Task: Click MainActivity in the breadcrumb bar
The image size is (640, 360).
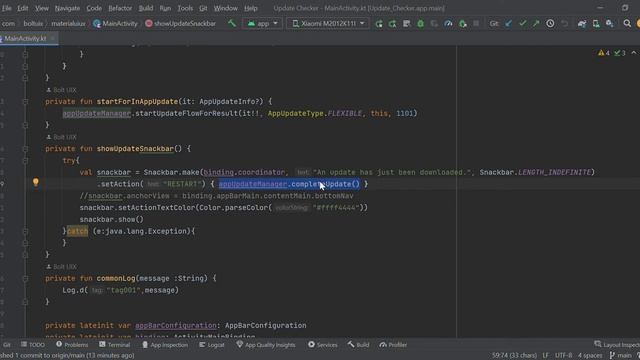Action: tap(116, 24)
